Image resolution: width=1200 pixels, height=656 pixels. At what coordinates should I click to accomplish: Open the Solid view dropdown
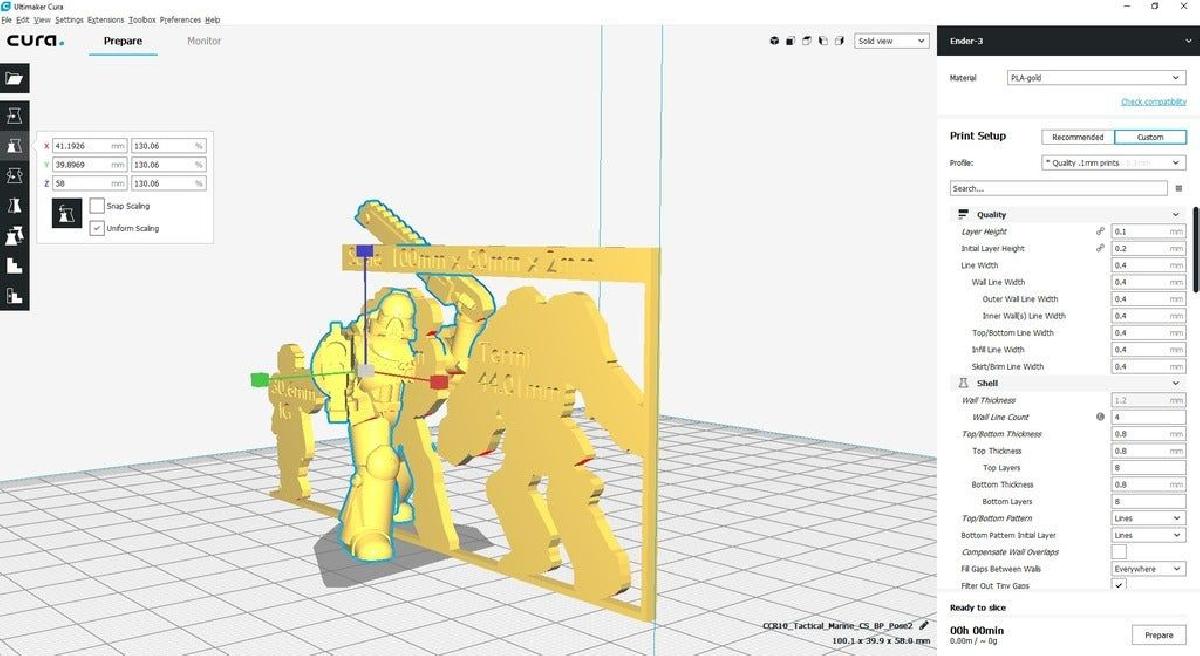[x=891, y=41]
